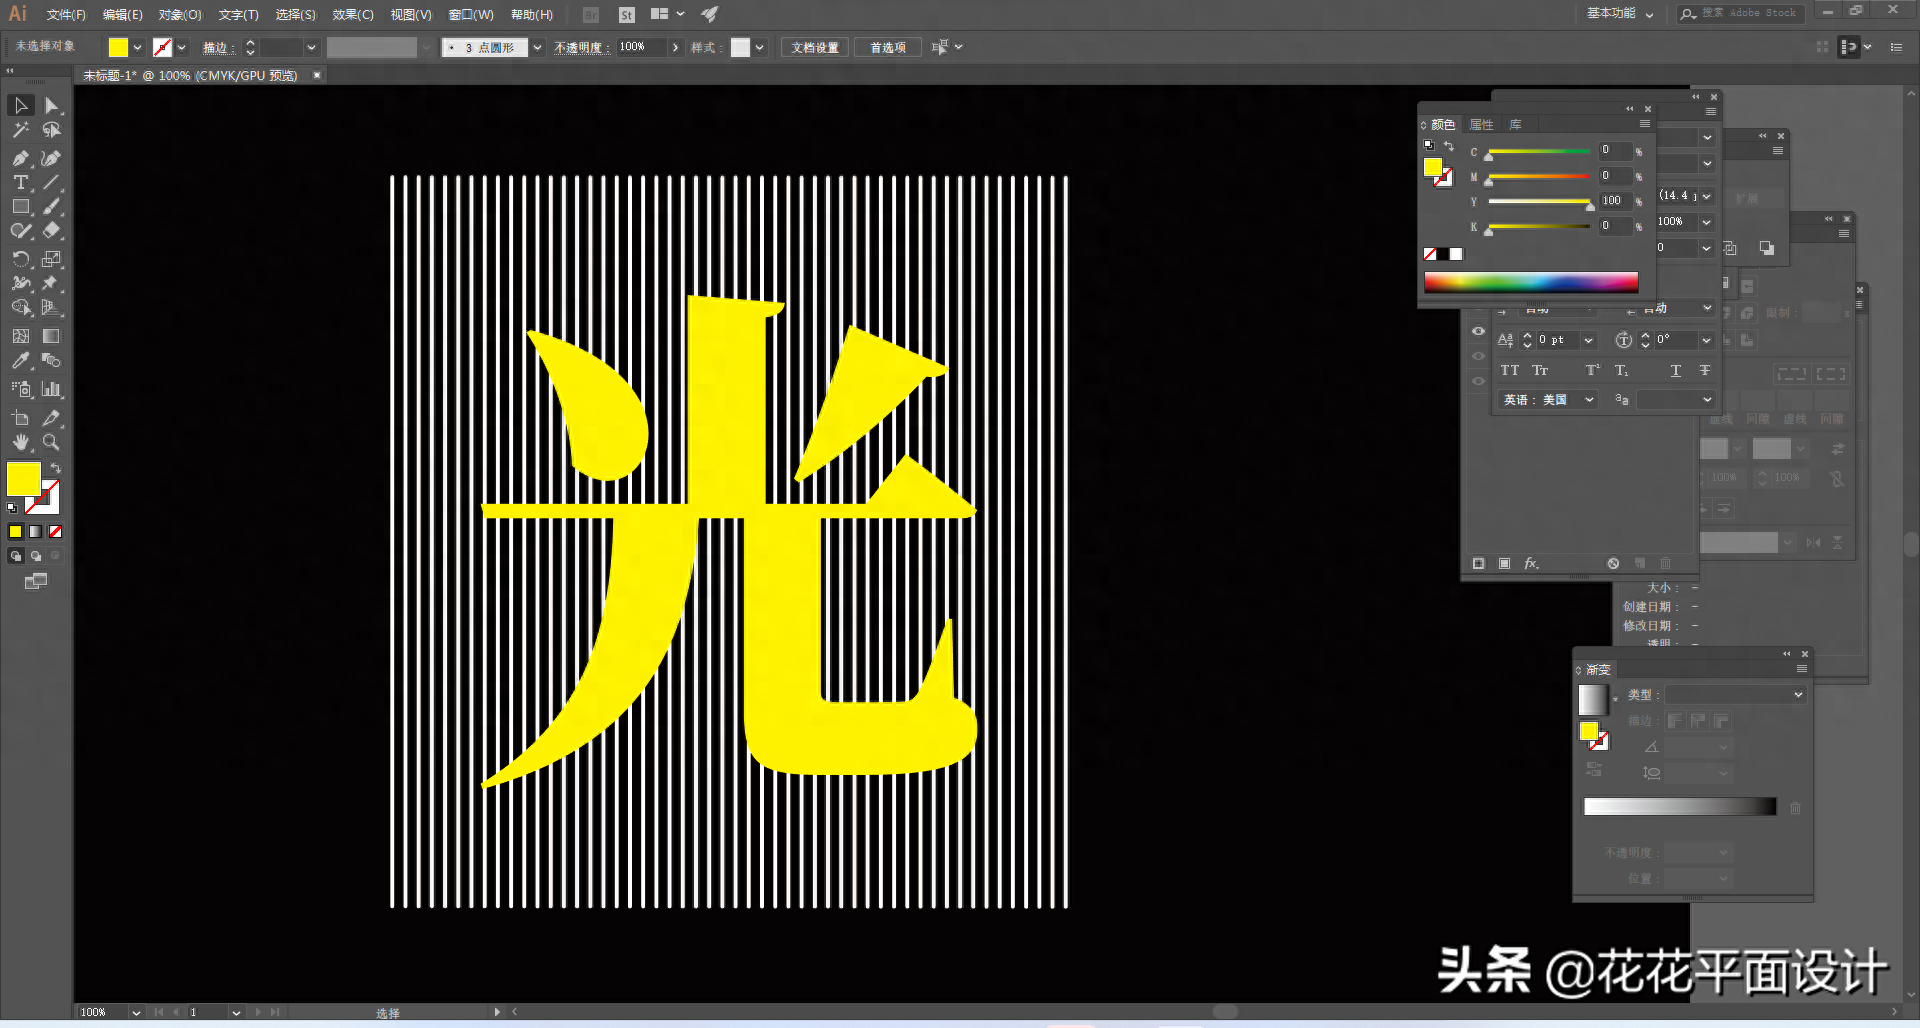Toggle the first layer's eye visibility icon
Image resolution: width=1920 pixels, height=1028 pixels.
tap(1478, 331)
